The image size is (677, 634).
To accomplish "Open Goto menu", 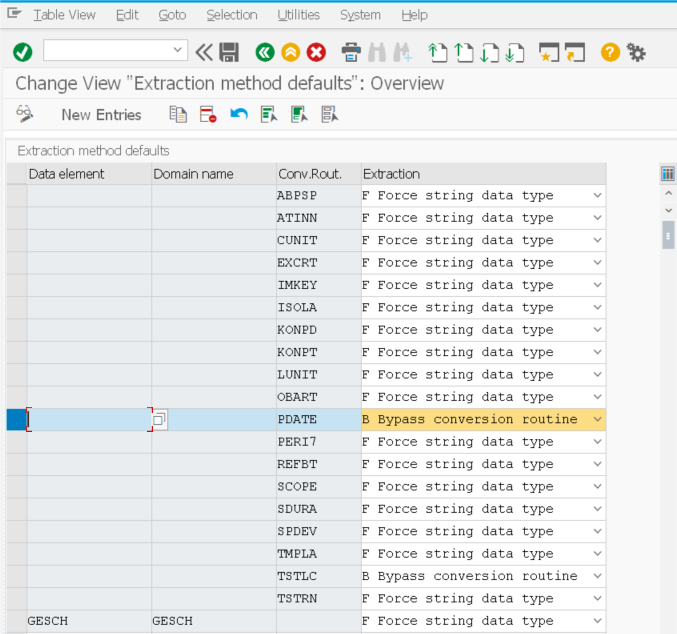I will click(172, 15).
